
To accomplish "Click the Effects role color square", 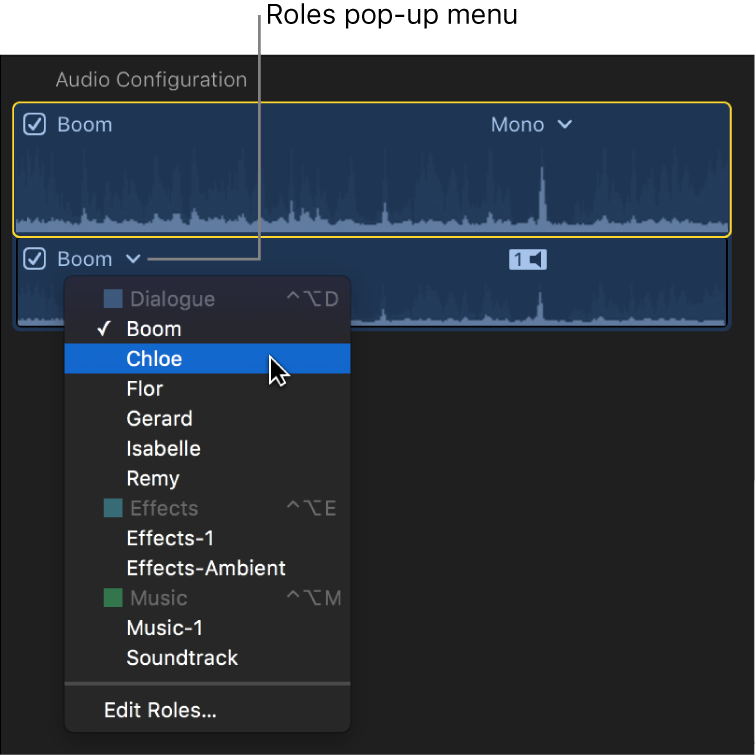I will 113,508.
